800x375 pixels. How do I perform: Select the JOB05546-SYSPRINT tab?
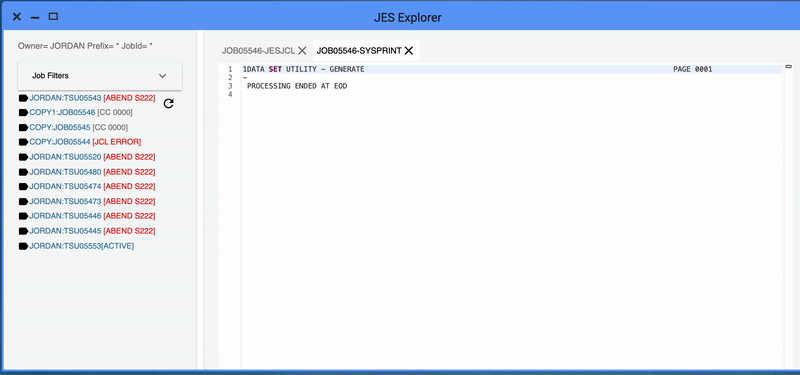click(x=359, y=51)
